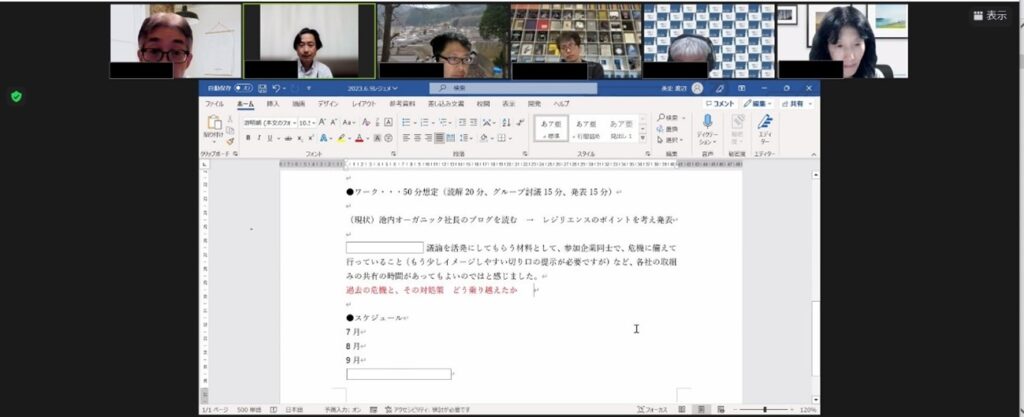Click the red Font Color button
This screenshot has width=1024, height=417.
click(359, 138)
